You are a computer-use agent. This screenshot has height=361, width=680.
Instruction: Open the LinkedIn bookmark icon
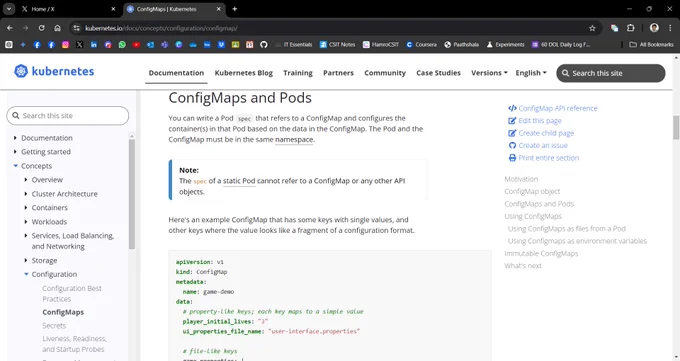[x=94, y=45]
